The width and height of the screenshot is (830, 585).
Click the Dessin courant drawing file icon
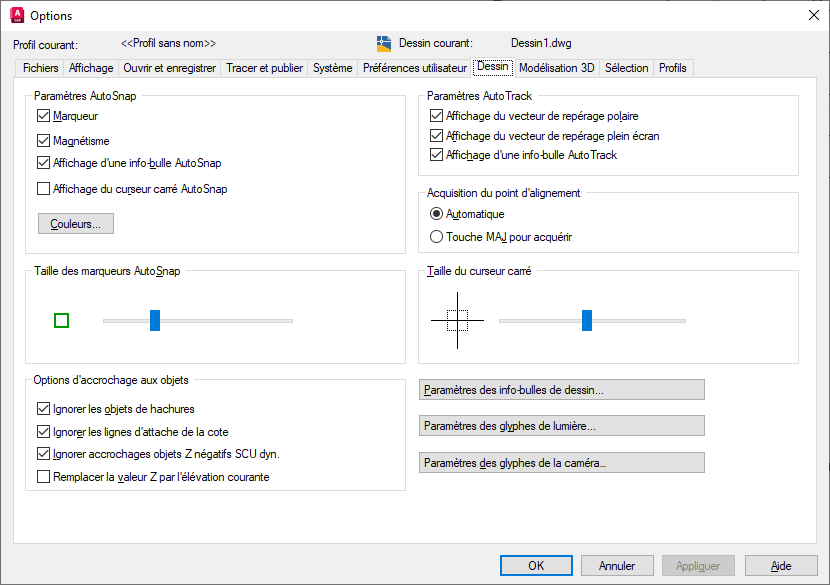click(384, 43)
